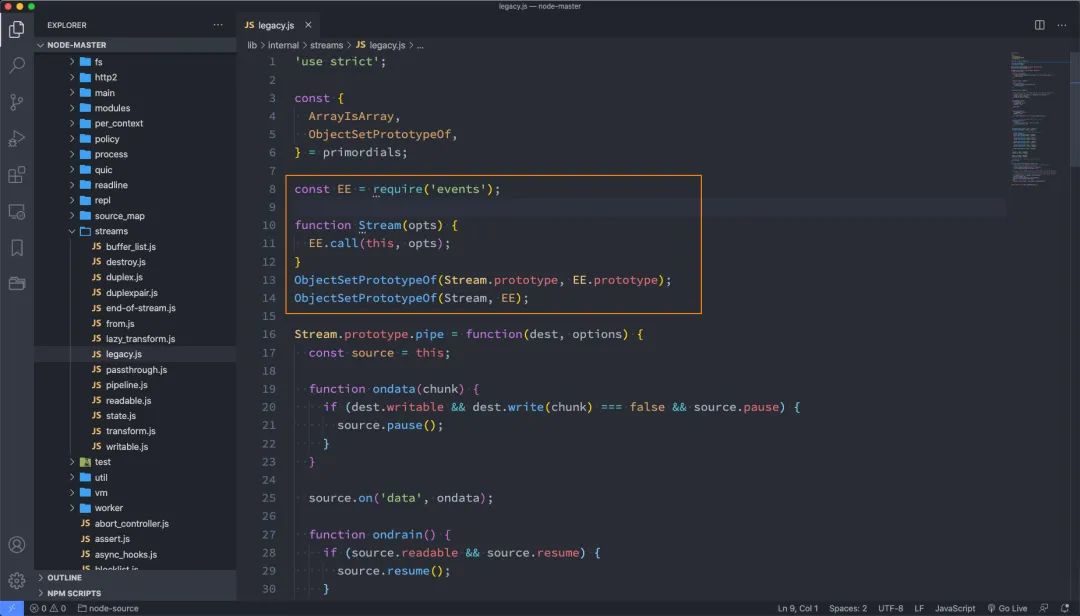Click the UTF-8 encoding indicator
The width and height of the screenshot is (1080, 616).
click(890, 608)
